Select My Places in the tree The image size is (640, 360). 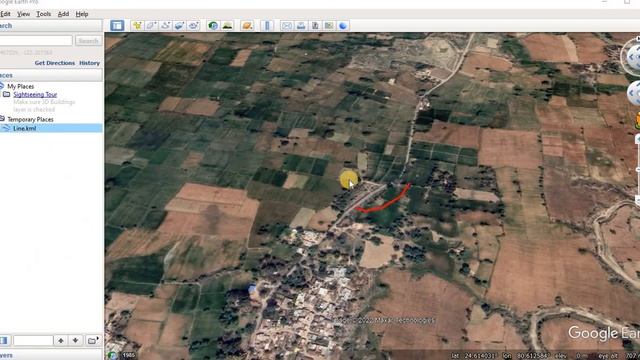point(20,86)
